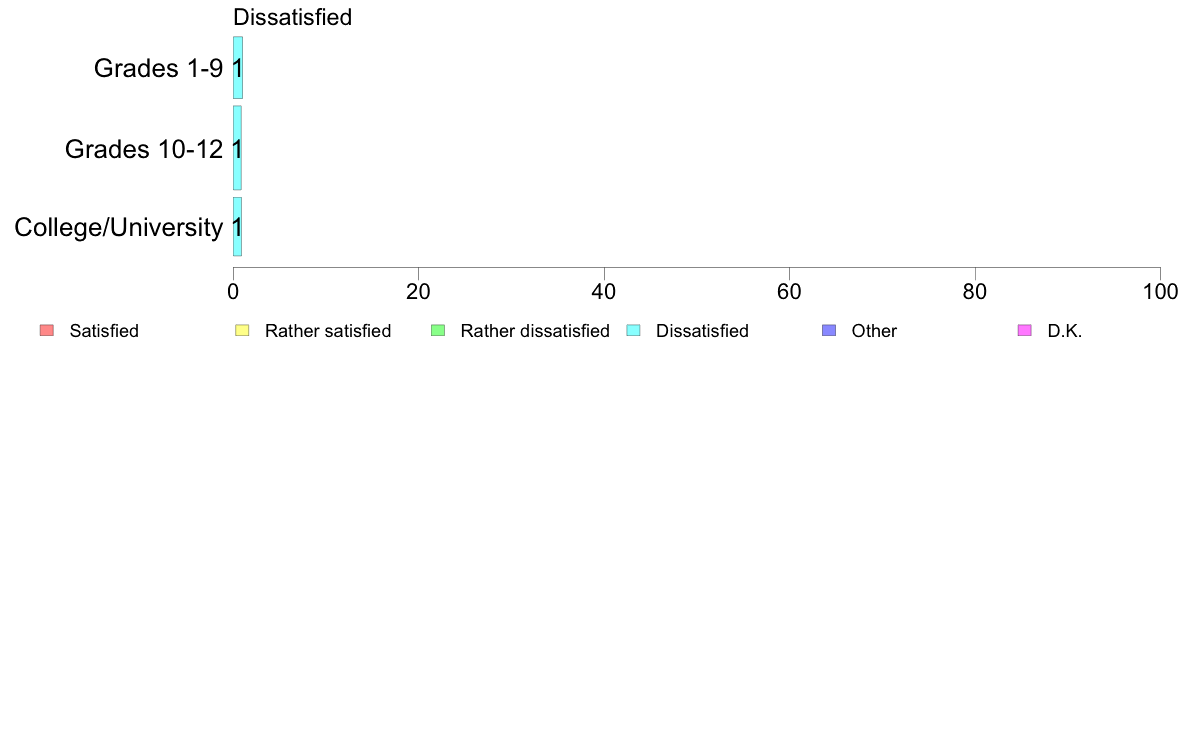Image resolution: width=1188 pixels, height=736 pixels.
Task: Select the Grades 10-12 cyan bar
Action: coord(237,148)
